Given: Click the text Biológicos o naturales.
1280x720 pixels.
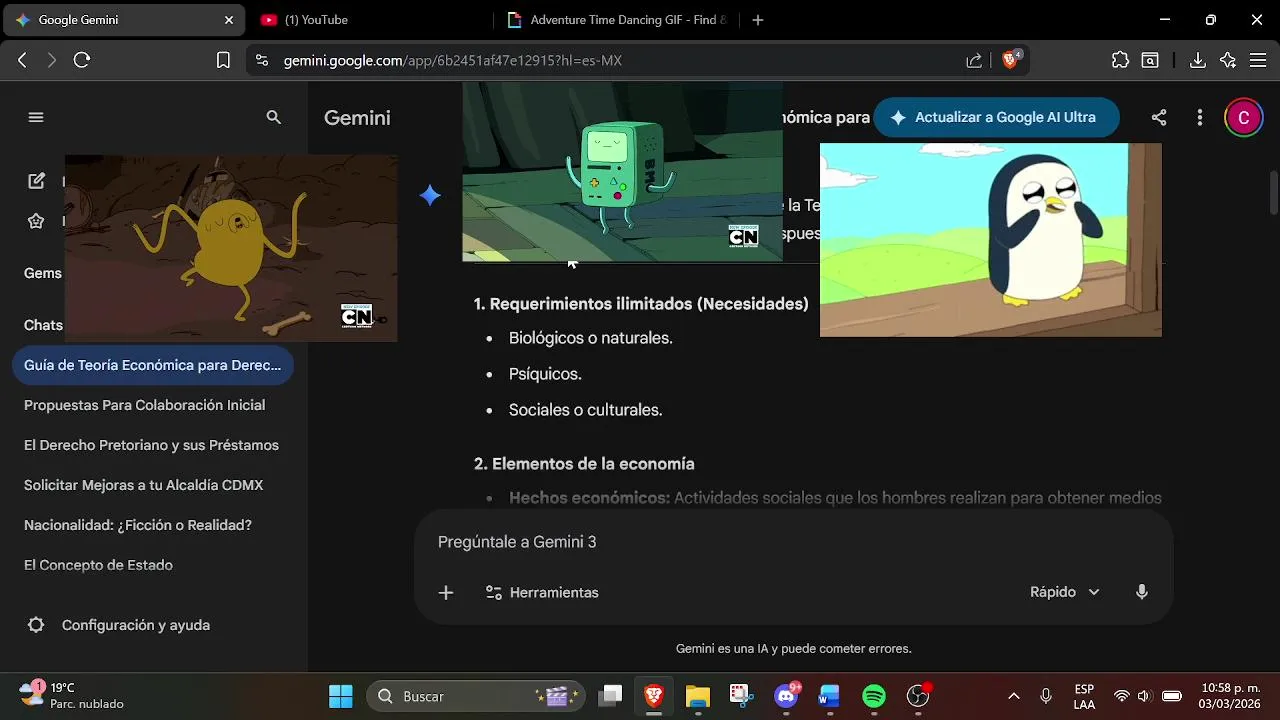Looking at the screenshot, I should point(590,338).
